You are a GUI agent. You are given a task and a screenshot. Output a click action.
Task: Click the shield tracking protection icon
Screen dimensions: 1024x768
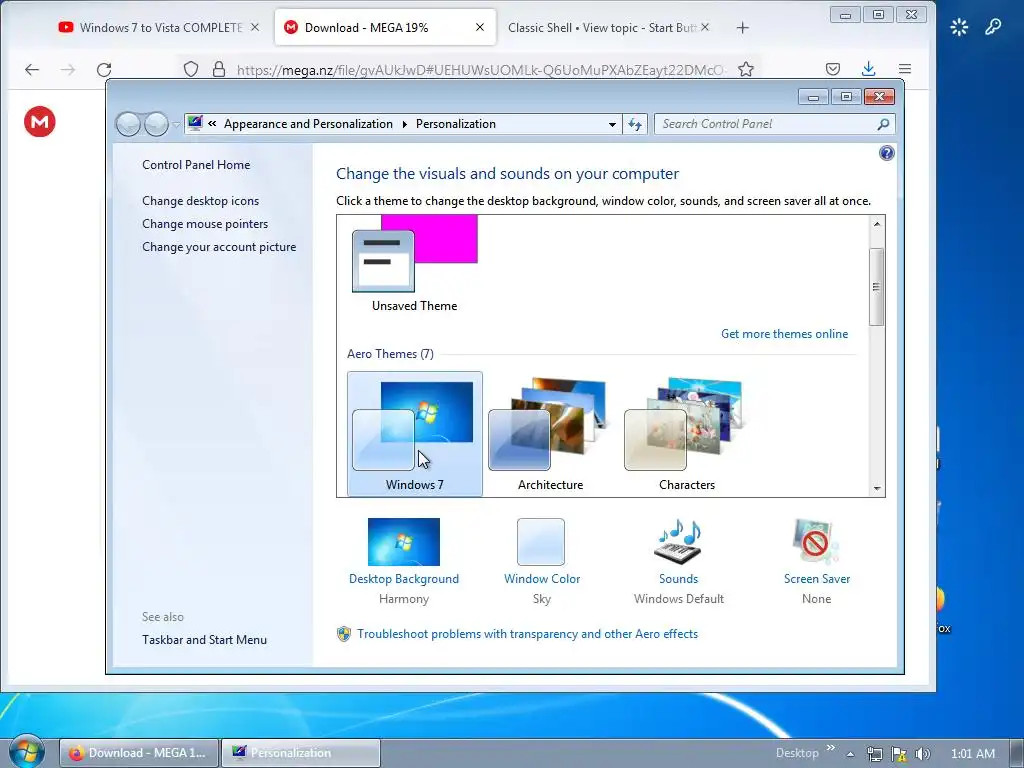pos(191,69)
